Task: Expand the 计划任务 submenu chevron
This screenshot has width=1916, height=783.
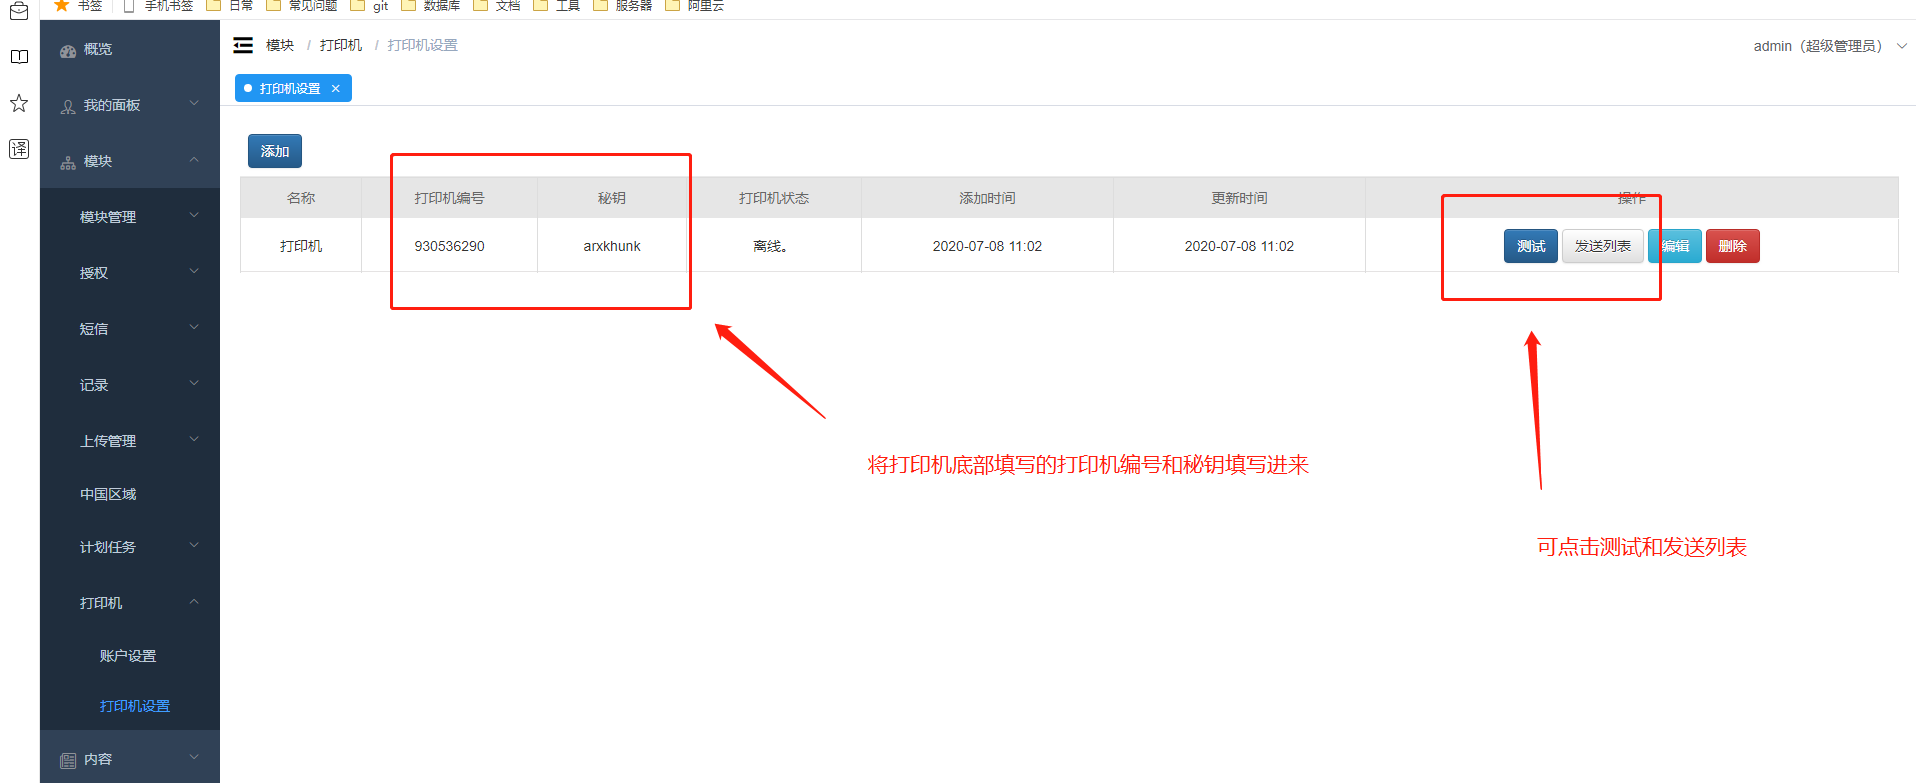Action: click(194, 545)
